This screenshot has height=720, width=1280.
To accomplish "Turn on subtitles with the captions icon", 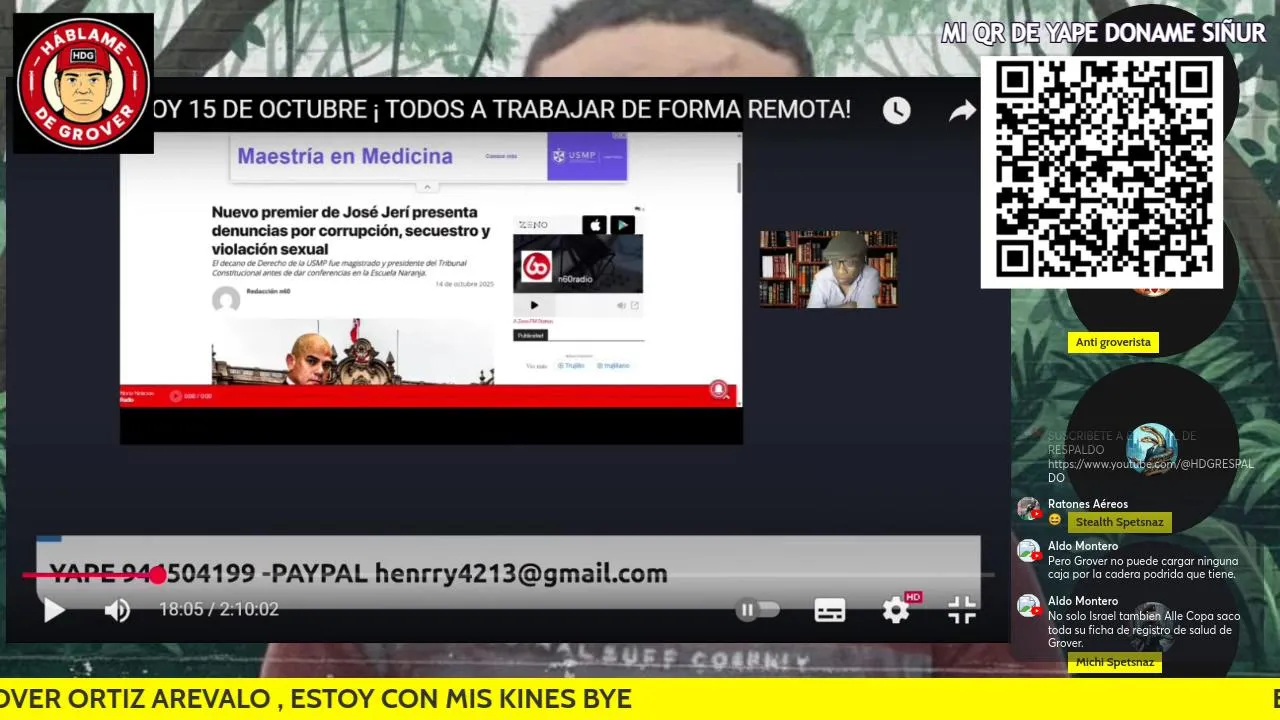I will pos(829,610).
